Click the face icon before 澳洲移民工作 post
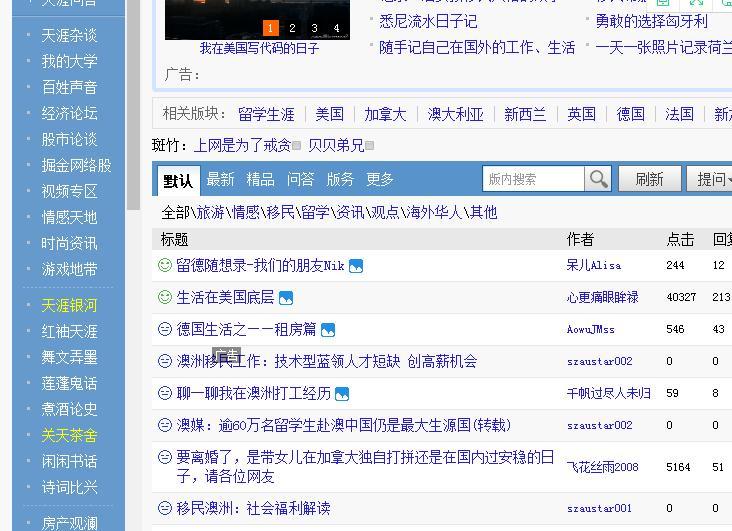This screenshot has width=732, height=531. 165,361
